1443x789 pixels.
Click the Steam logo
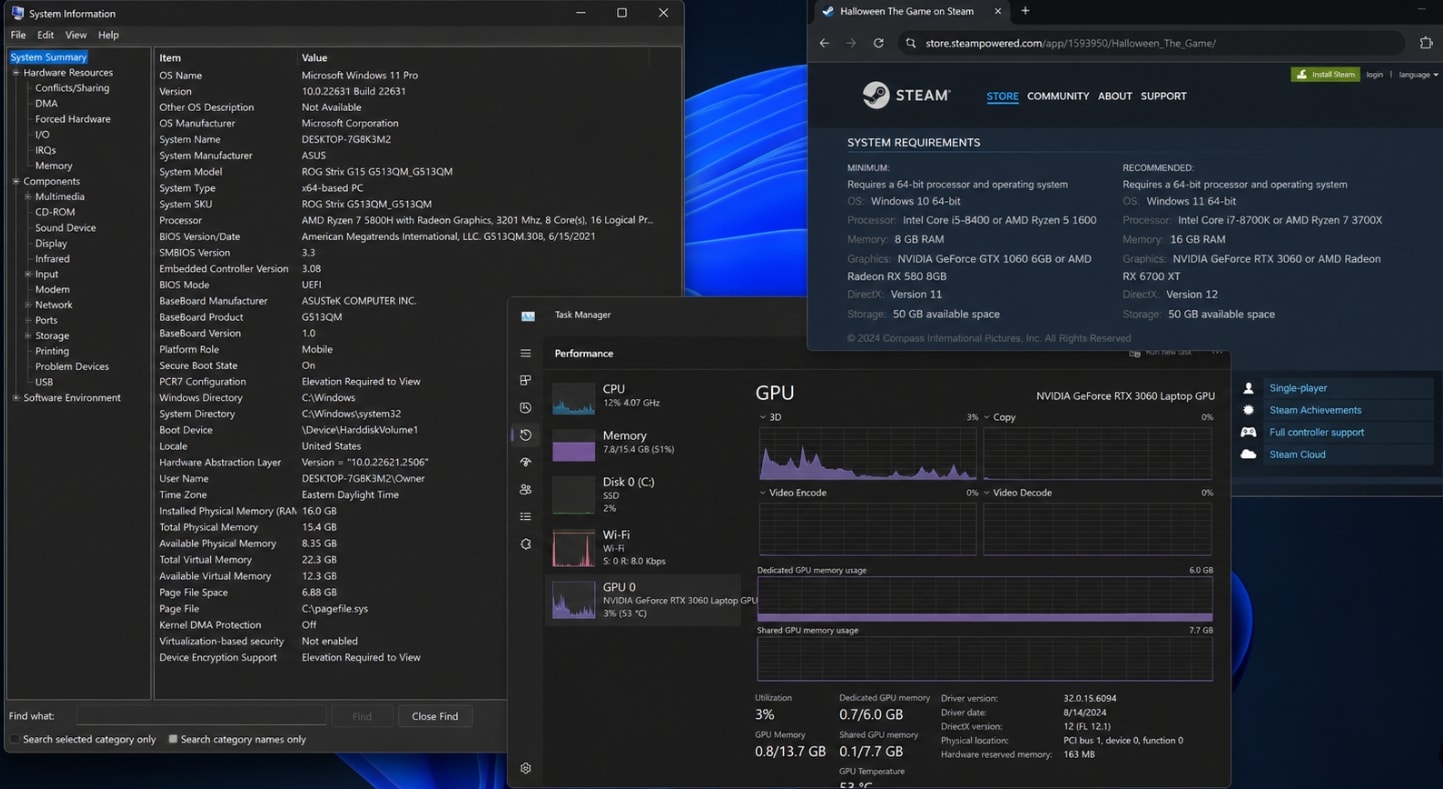pyautogui.click(x=906, y=95)
